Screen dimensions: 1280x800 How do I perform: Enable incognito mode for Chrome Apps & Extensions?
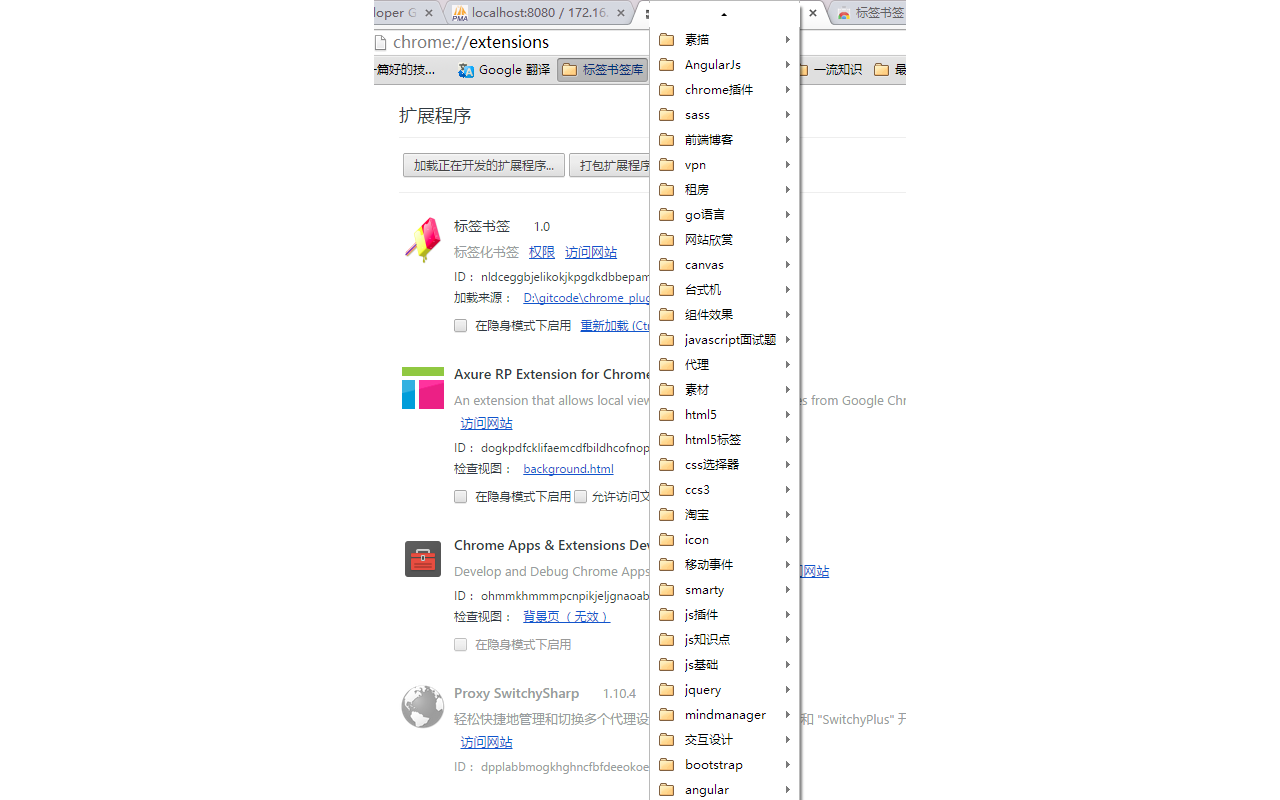[460, 644]
